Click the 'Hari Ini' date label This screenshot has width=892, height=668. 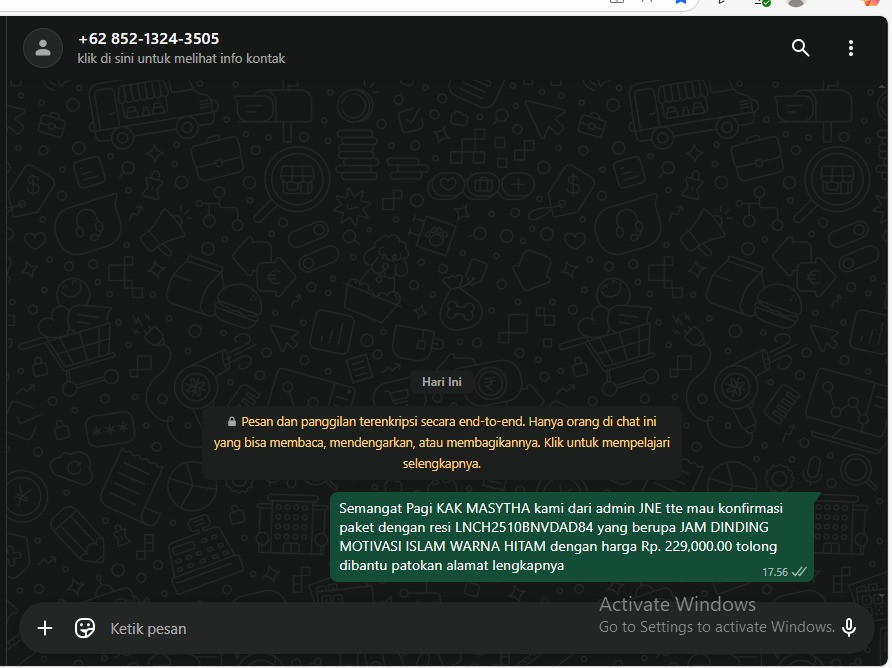click(441, 382)
